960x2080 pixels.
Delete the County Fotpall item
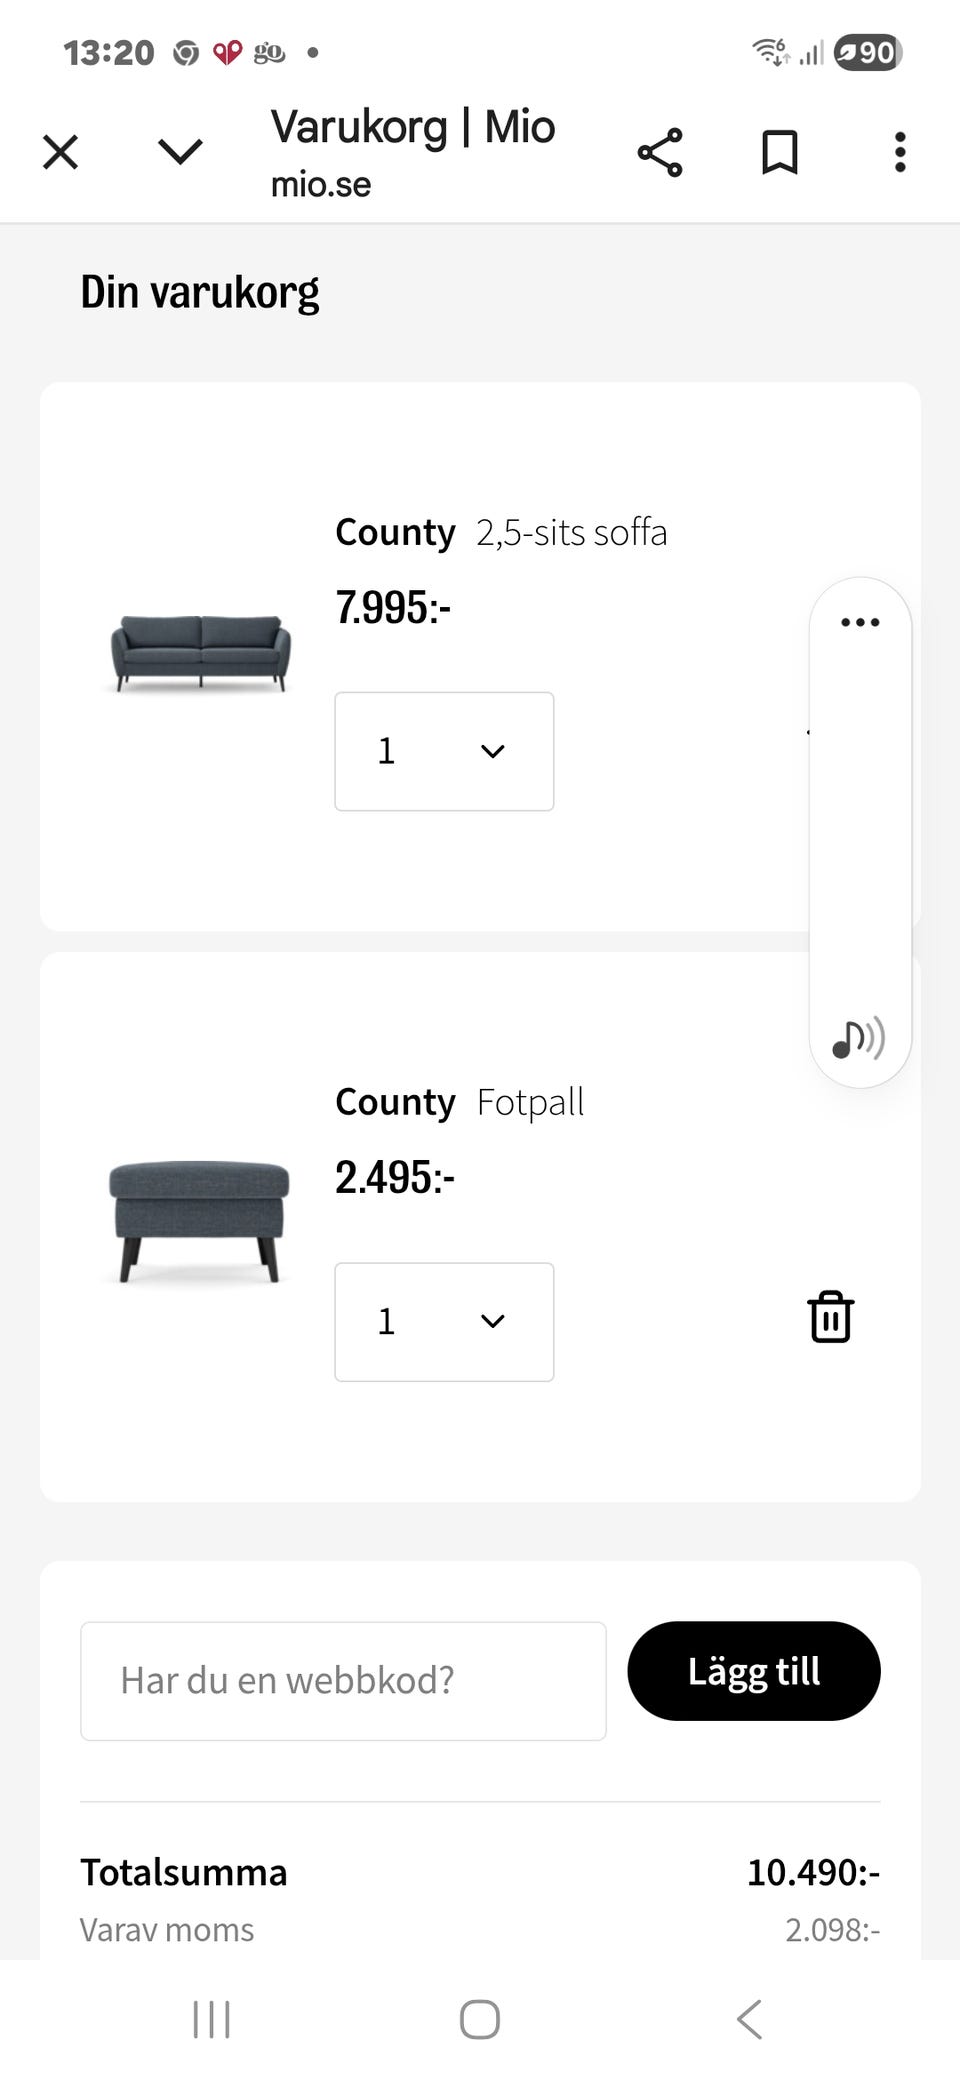click(x=830, y=1317)
